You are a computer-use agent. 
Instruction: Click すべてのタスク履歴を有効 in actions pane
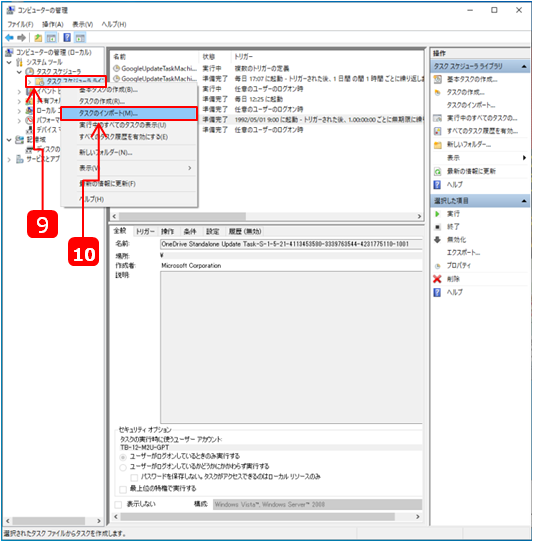pyautogui.click(x=482, y=131)
